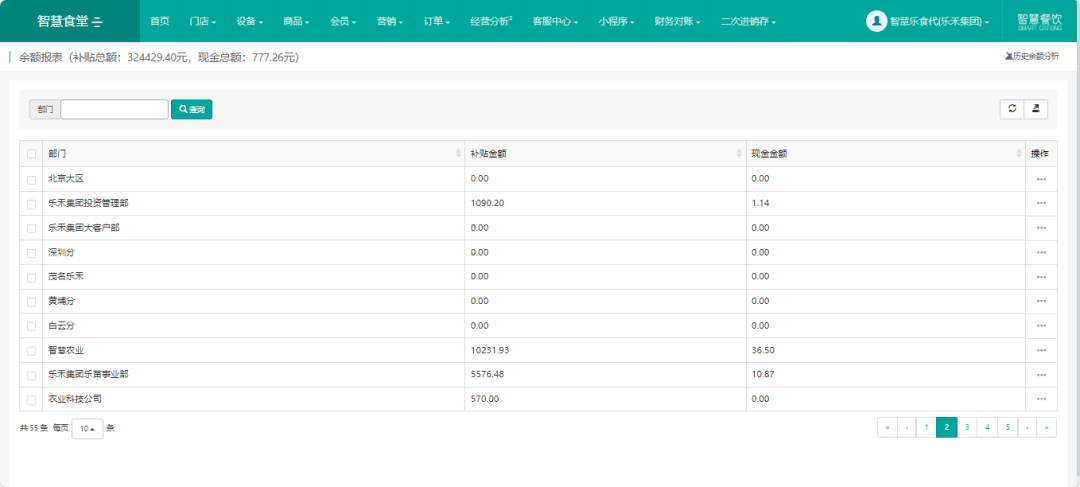
Task: Check the 农业科技公司 row checkbox
Action: point(31,400)
